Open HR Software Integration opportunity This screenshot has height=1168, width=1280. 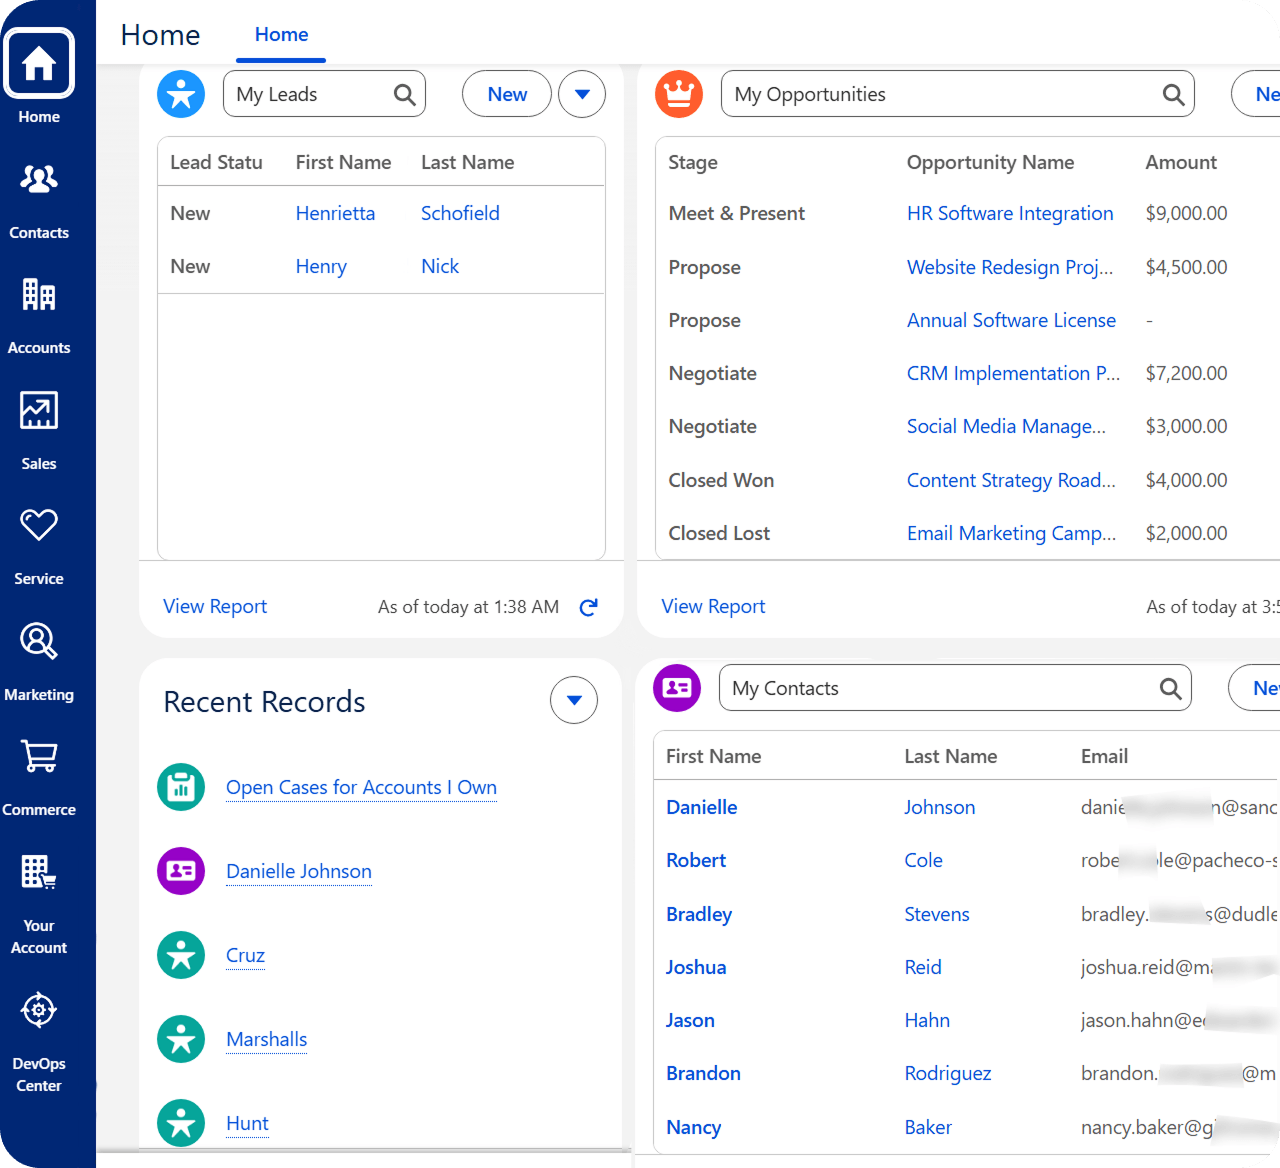1010,213
